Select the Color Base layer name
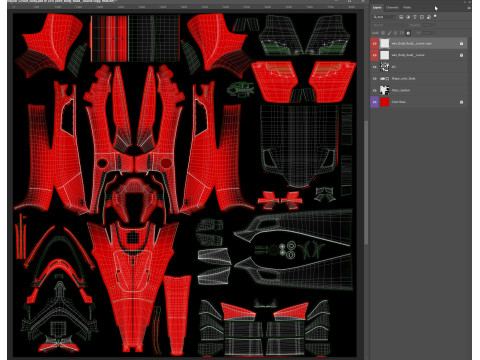This screenshot has width=480, height=360. pyautogui.click(x=399, y=102)
